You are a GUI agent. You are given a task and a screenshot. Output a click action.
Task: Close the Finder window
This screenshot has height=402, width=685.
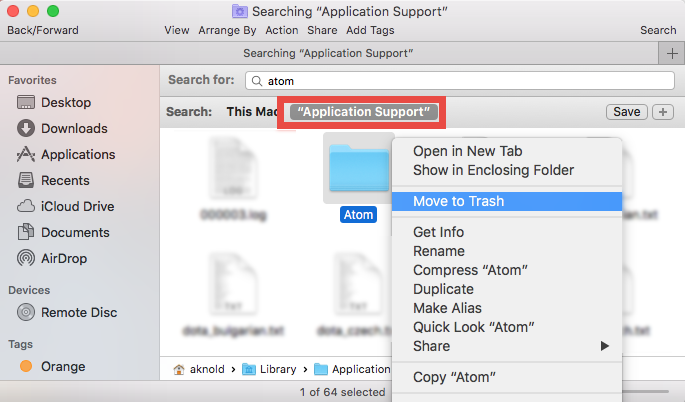coord(13,11)
